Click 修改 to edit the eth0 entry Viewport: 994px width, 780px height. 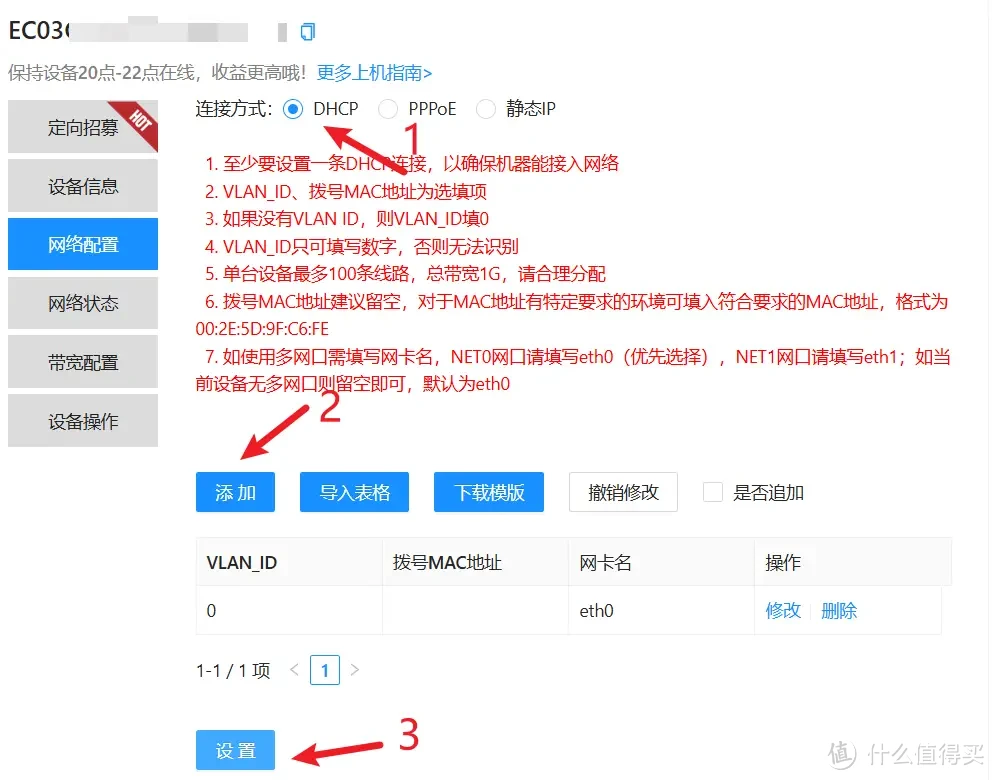(x=783, y=610)
